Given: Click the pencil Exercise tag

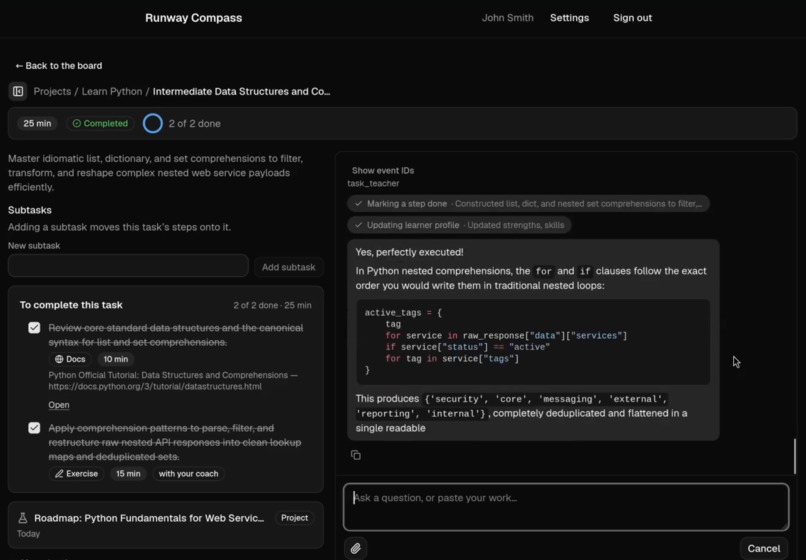Looking at the screenshot, I should click(77, 474).
